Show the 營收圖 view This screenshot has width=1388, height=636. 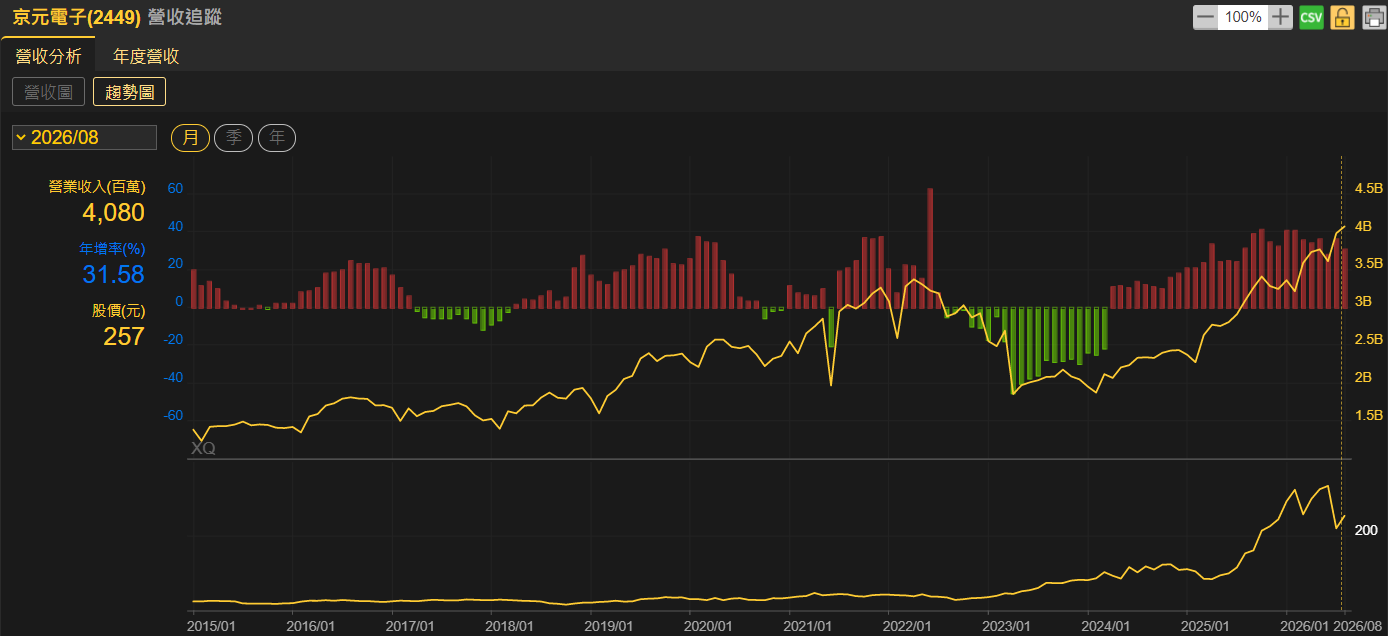click(x=48, y=92)
